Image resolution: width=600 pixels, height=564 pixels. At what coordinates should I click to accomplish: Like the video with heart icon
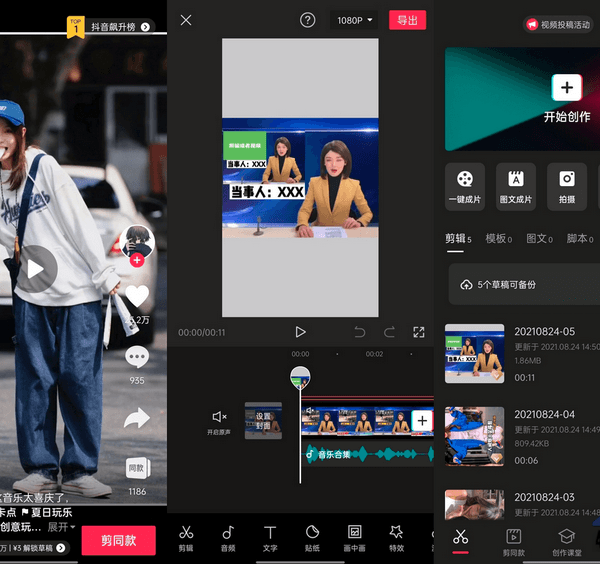[x=137, y=296]
